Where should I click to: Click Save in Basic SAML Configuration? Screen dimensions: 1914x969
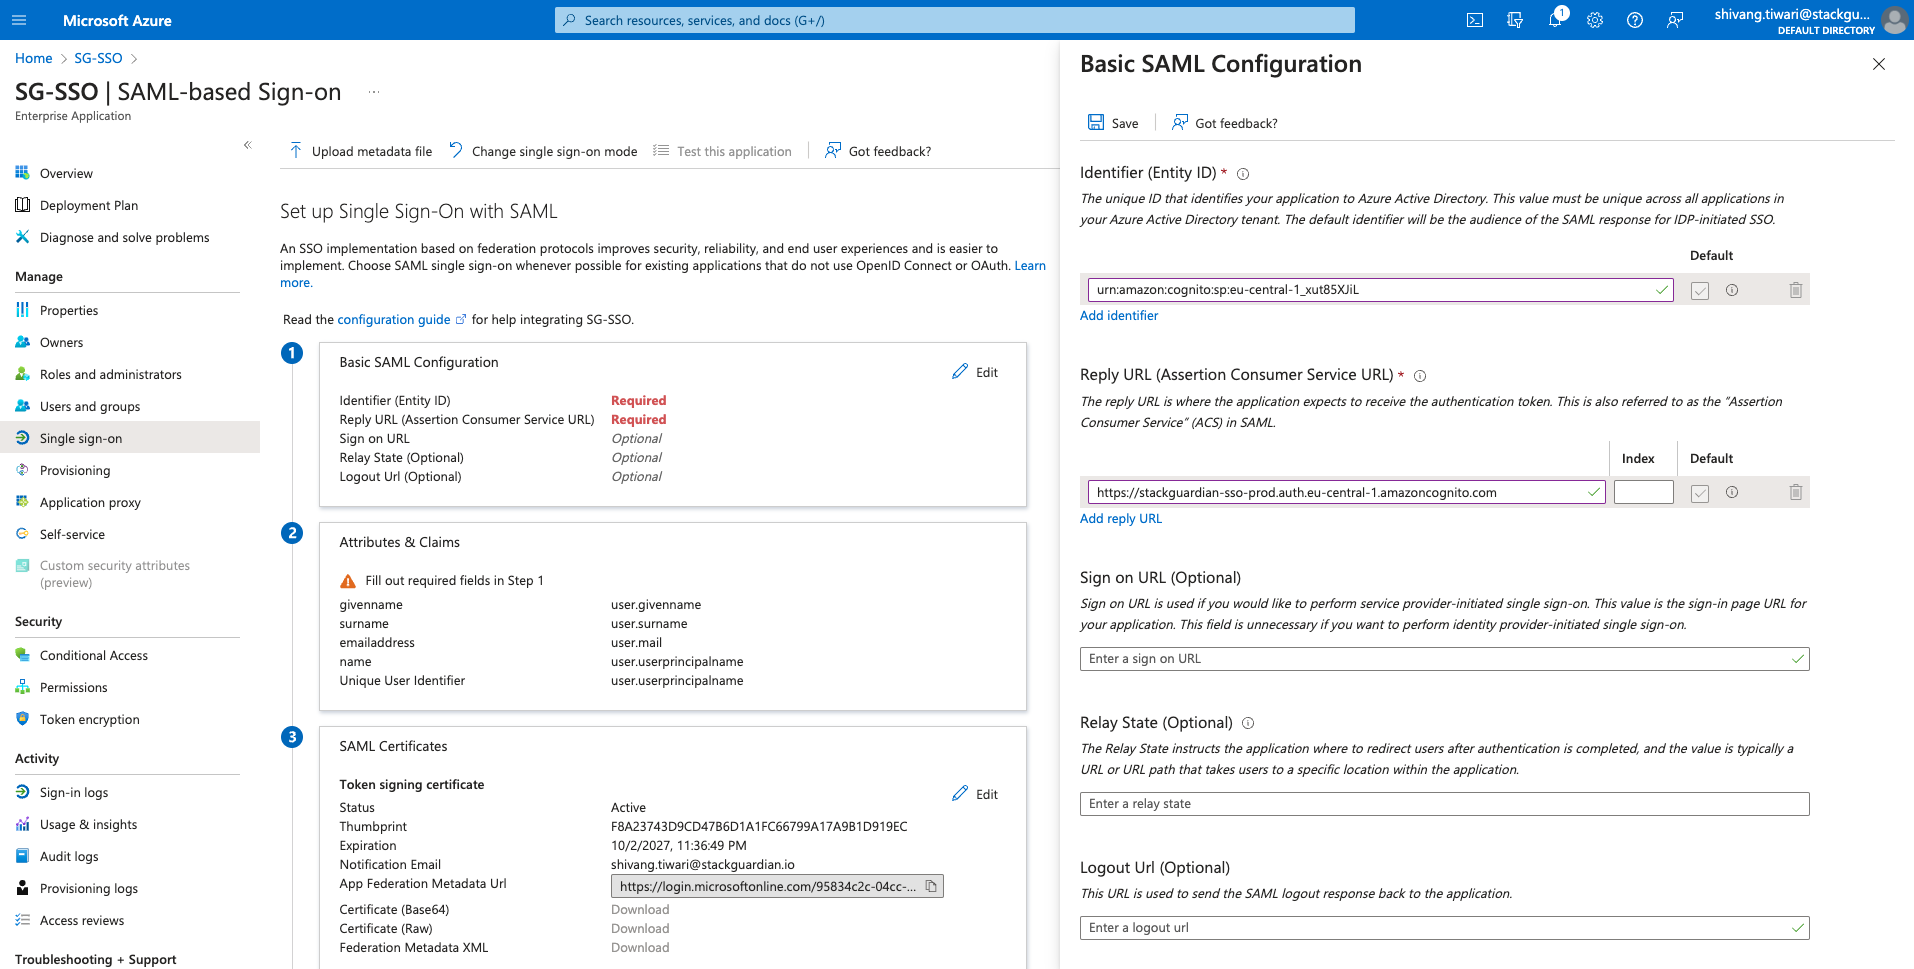coord(1113,123)
